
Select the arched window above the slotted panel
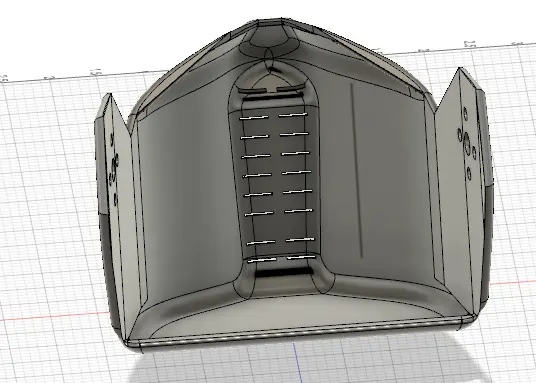click(270, 83)
